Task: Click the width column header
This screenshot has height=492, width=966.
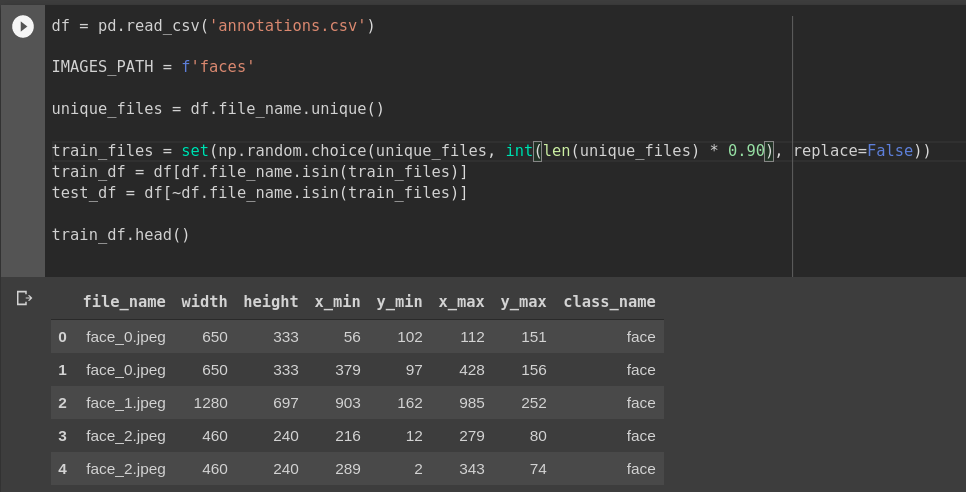Action: pos(204,302)
